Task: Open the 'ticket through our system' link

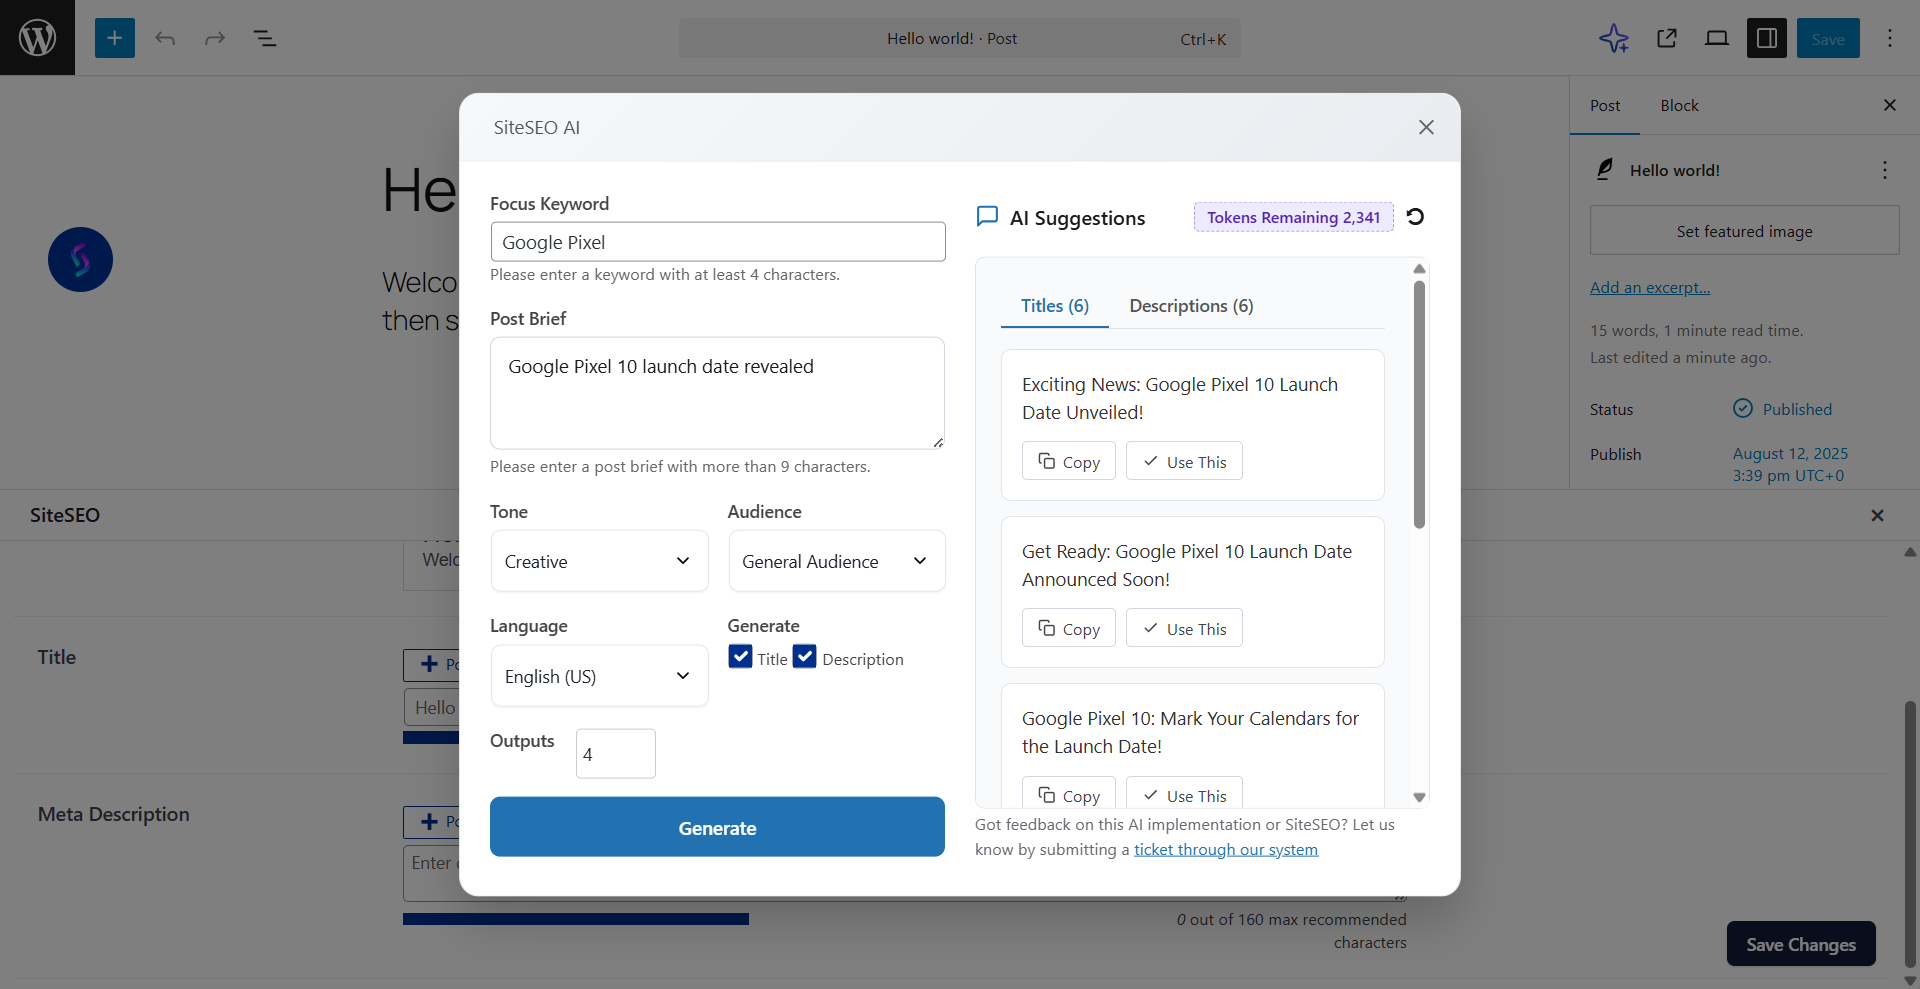Action: click(x=1226, y=849)
